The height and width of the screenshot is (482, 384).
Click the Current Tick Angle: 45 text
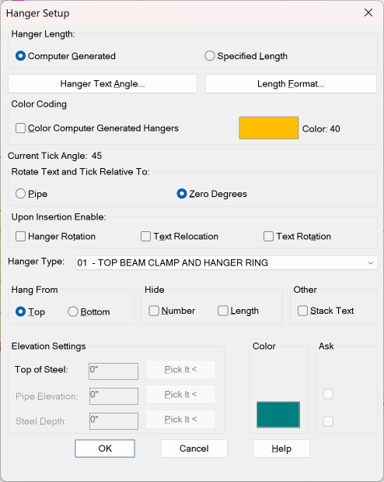click(55, 156)
